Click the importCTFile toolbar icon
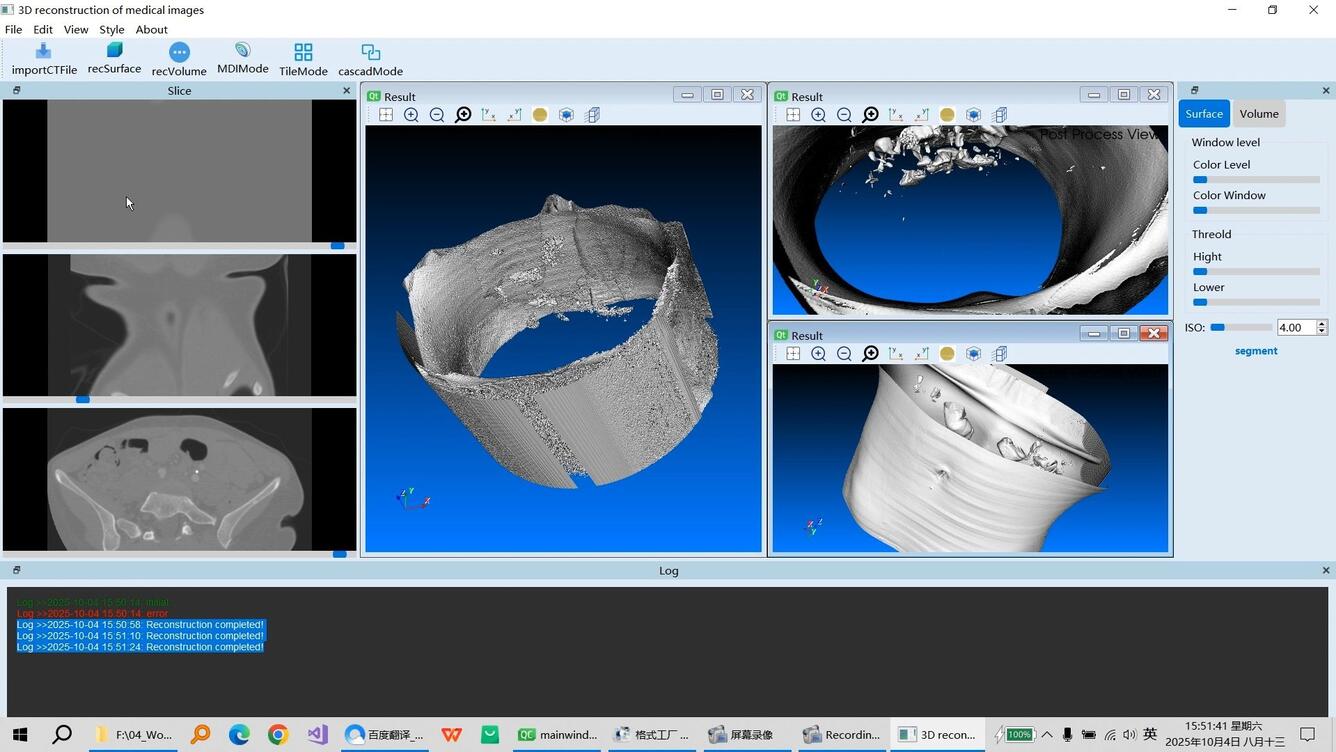The height and width of the screenshot is (752, 1336). point(44,59)
